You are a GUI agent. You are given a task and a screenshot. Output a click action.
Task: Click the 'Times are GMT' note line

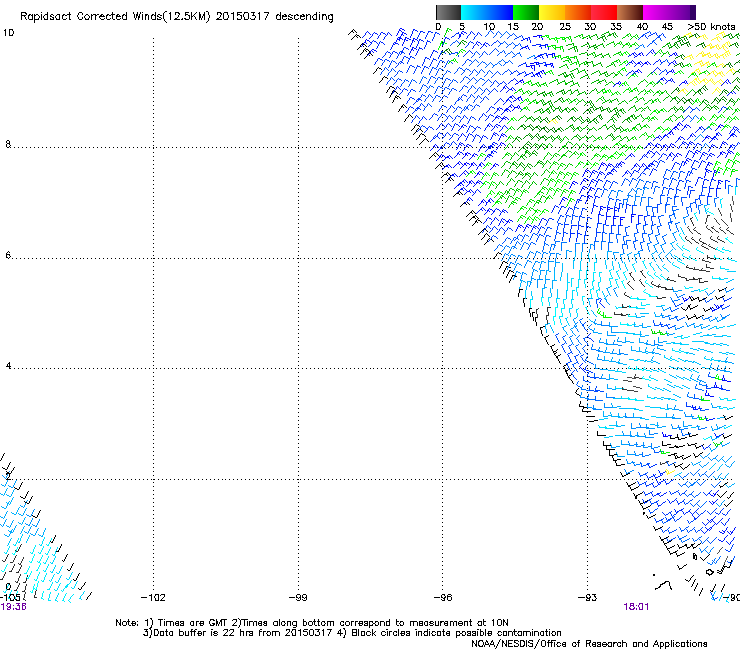coord(312,623)
